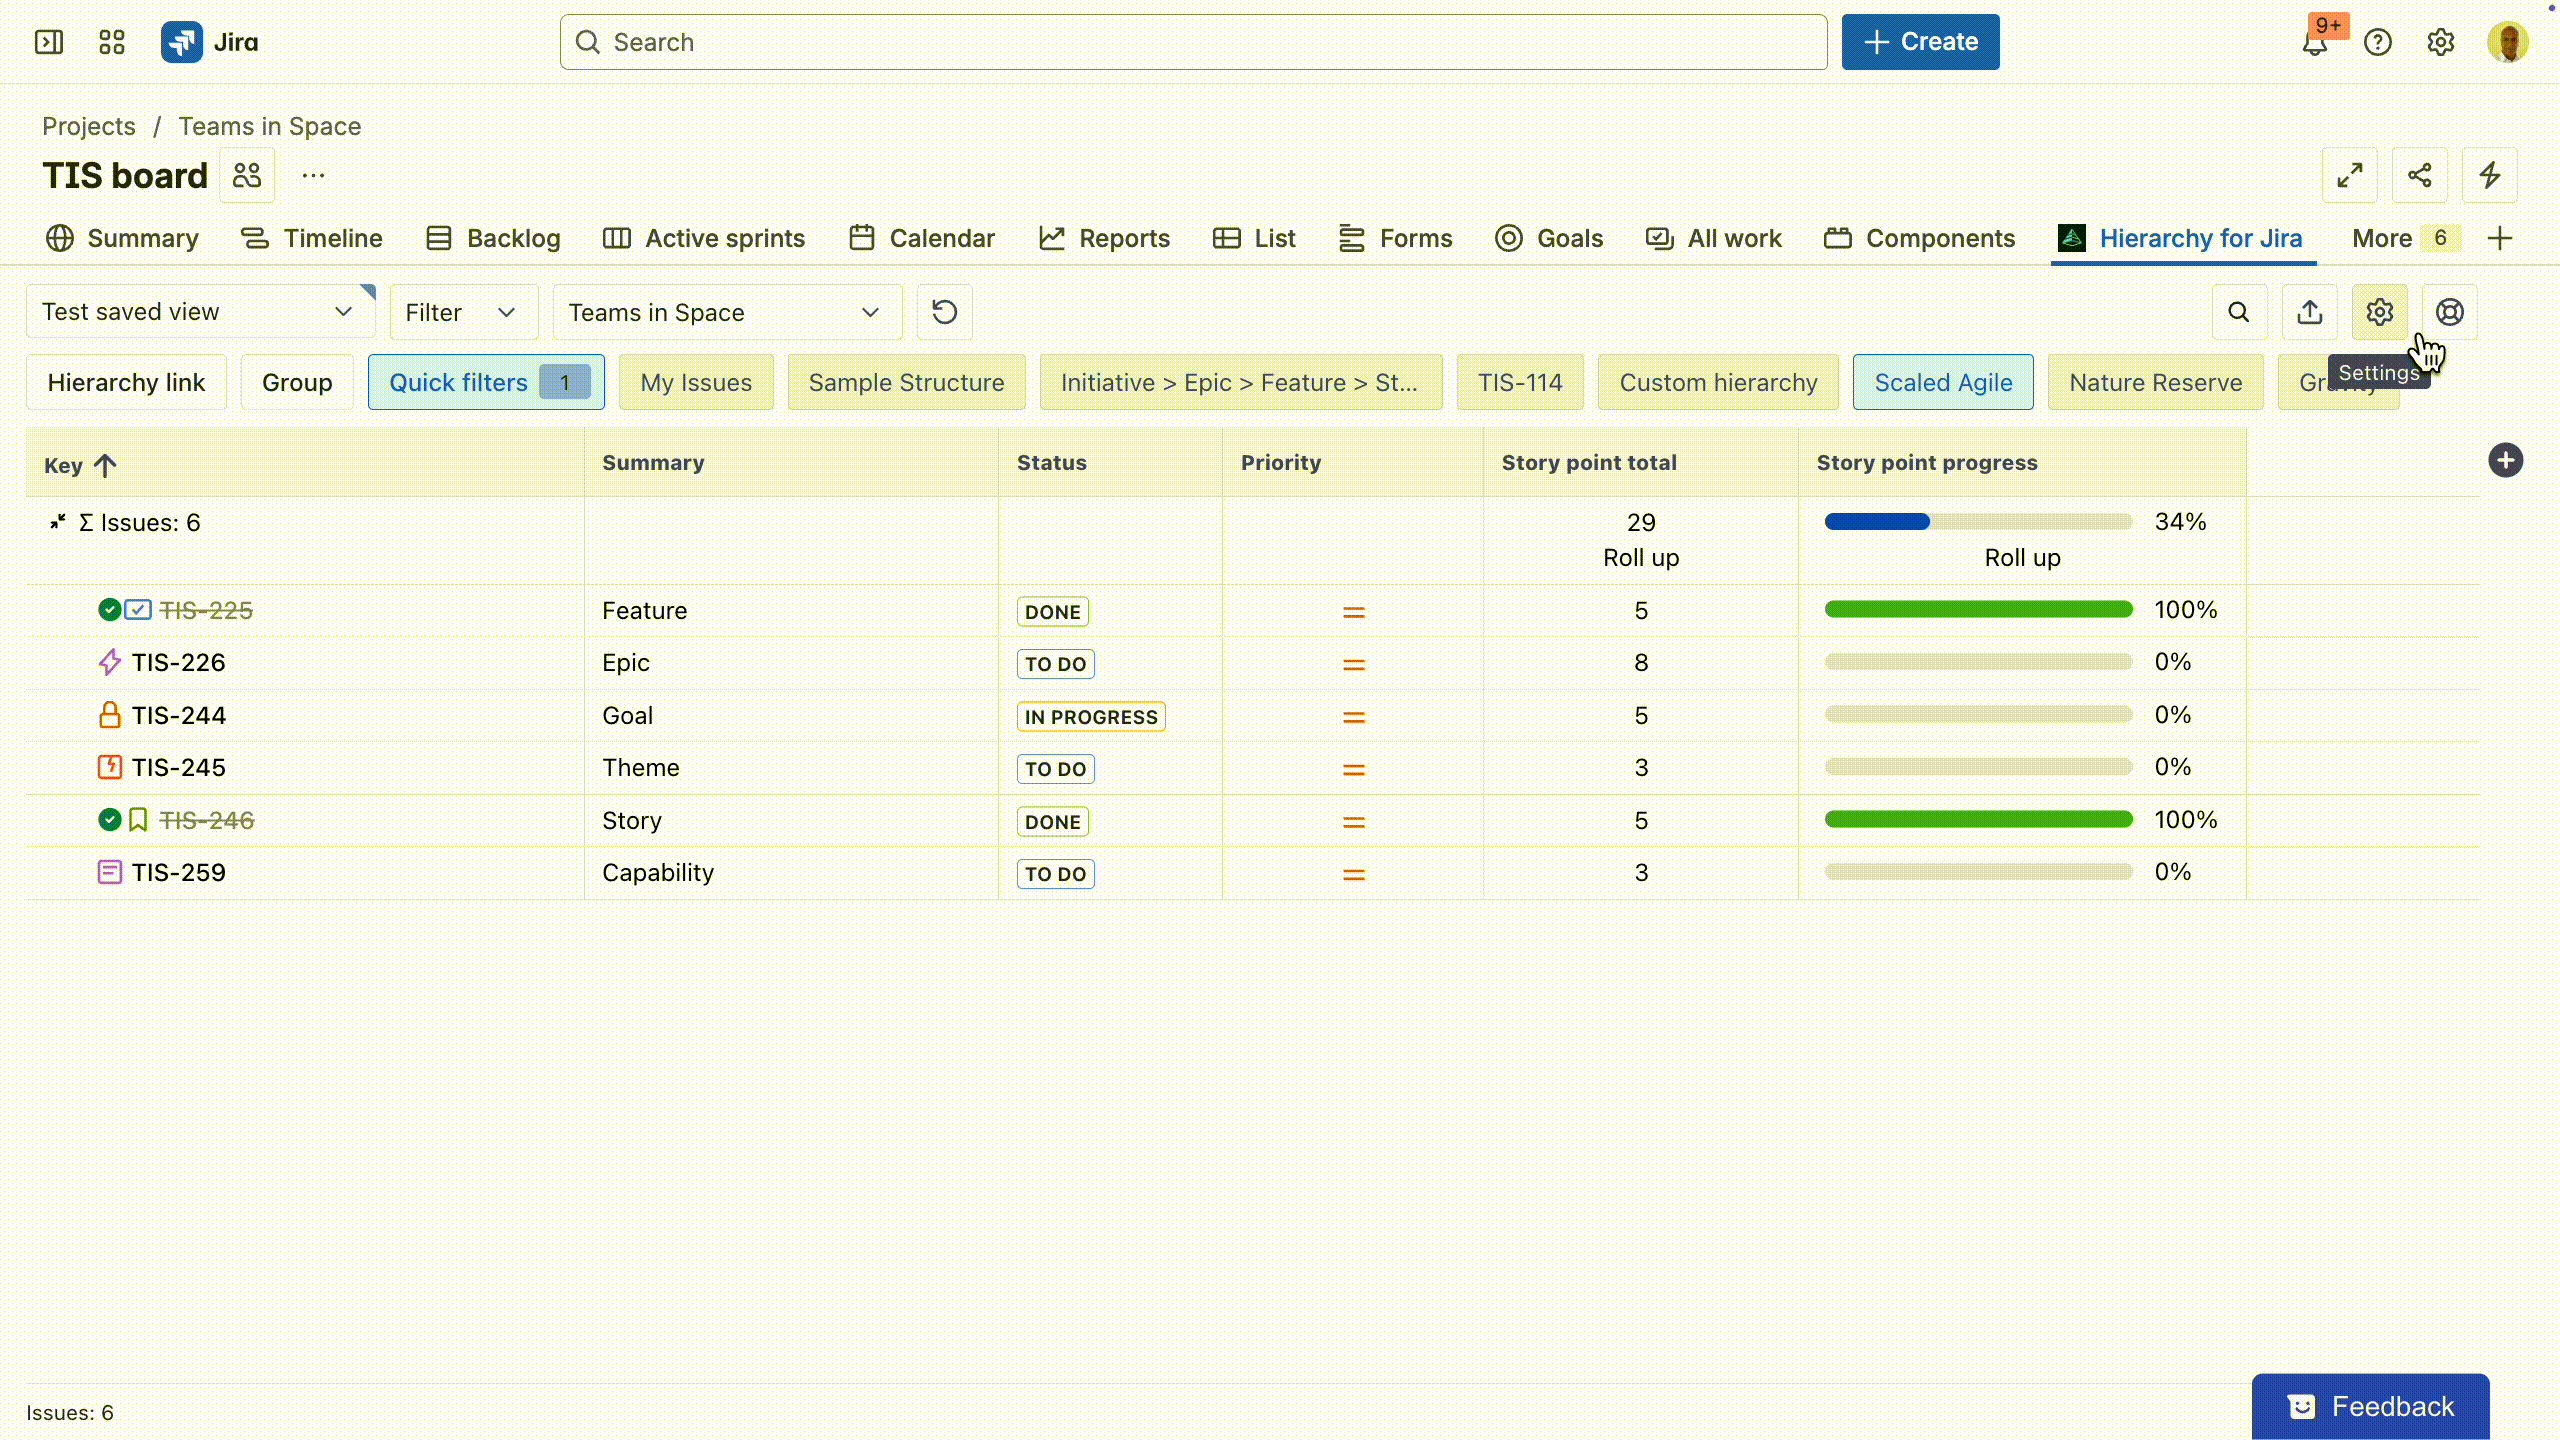Screen dimensions: 2560x1440
Task: Open the Active sprints tab
Action: [704, 238]
